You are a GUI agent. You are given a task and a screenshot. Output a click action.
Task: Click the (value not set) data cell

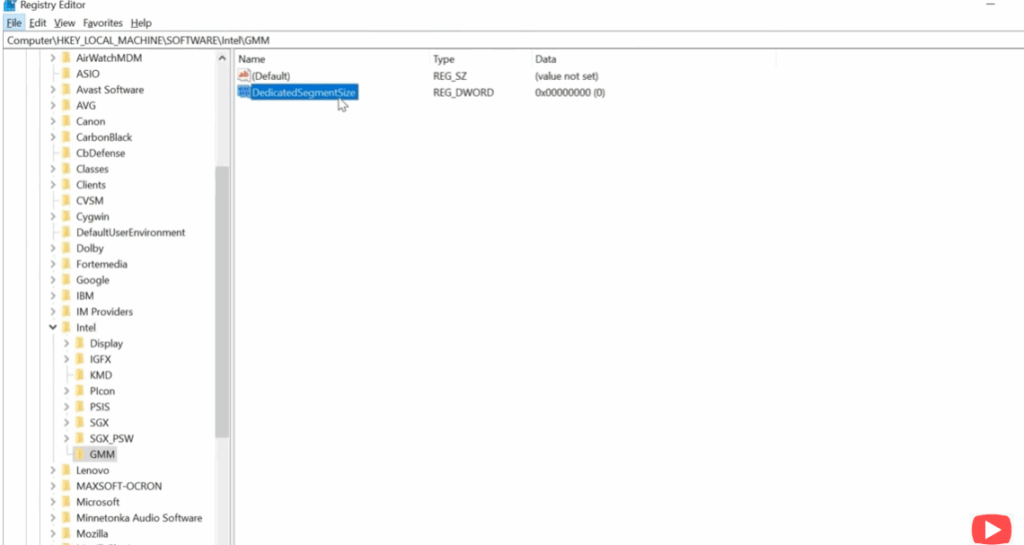click(x=566, y=76)
